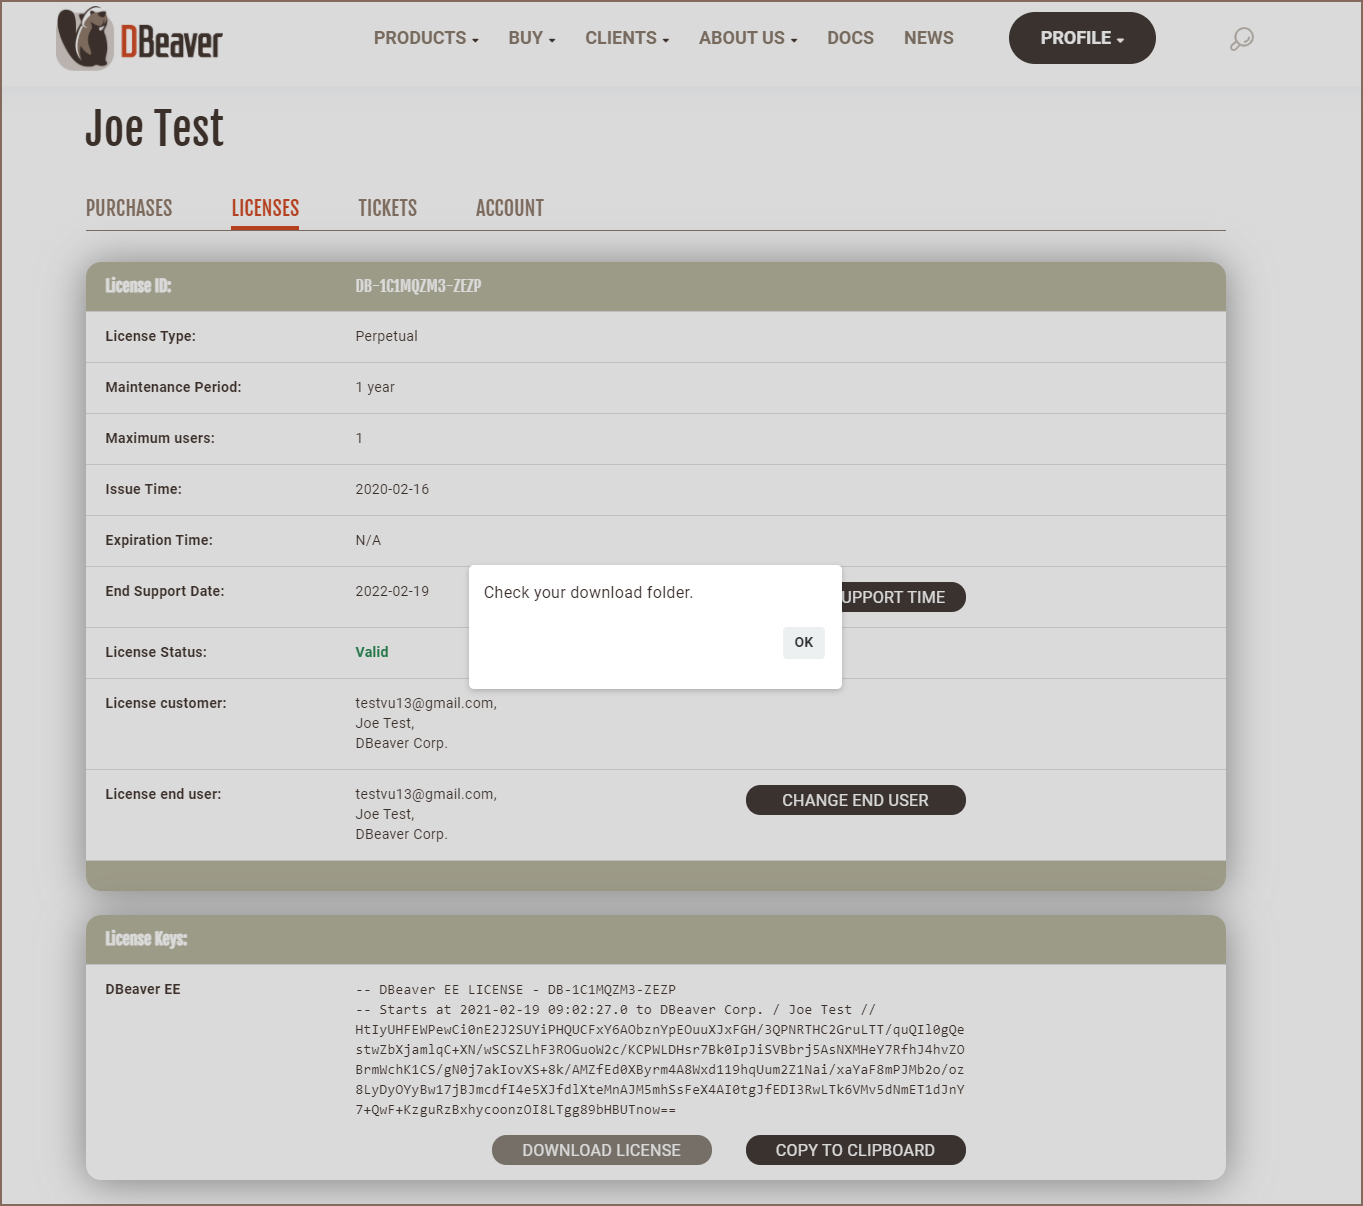The image size is (1363, 1206).
Task: Open the Profile dropdown button
Action: (1081, 38)
